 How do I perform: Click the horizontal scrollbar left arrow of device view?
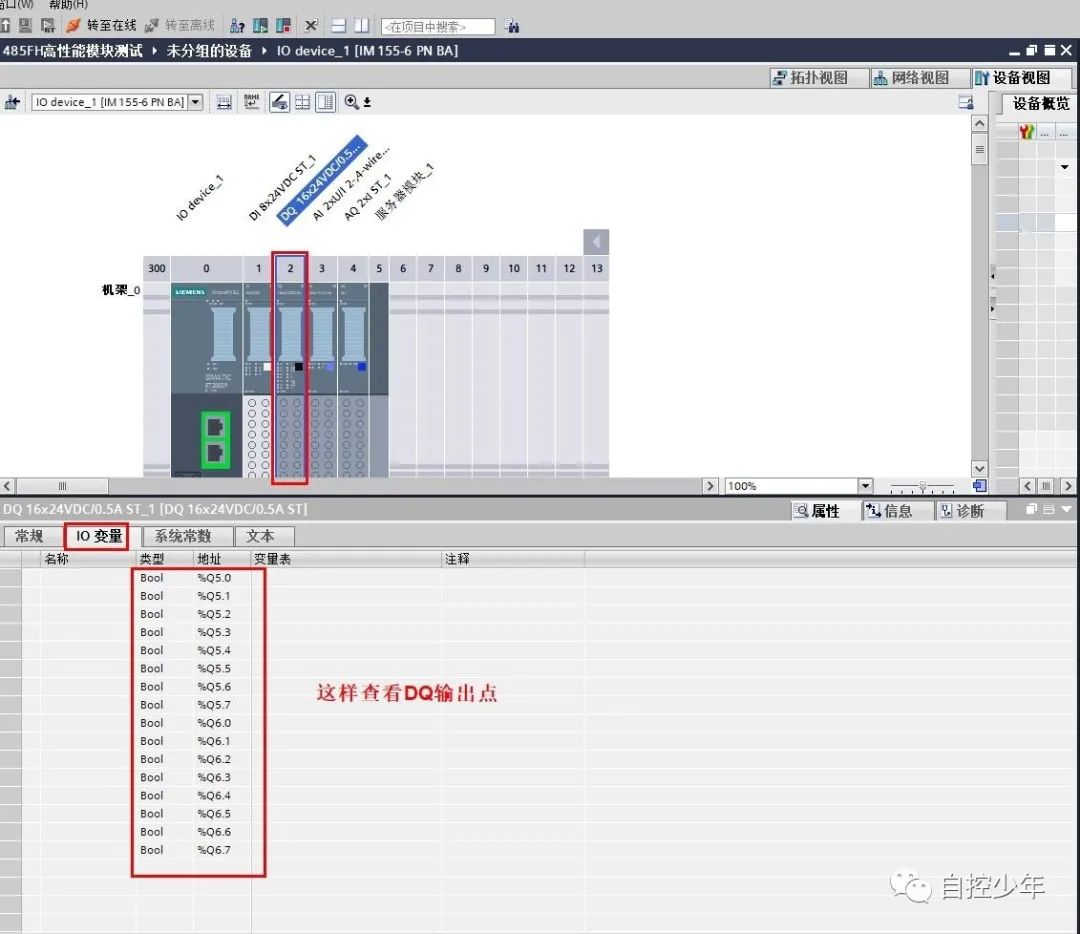(7, 486)
